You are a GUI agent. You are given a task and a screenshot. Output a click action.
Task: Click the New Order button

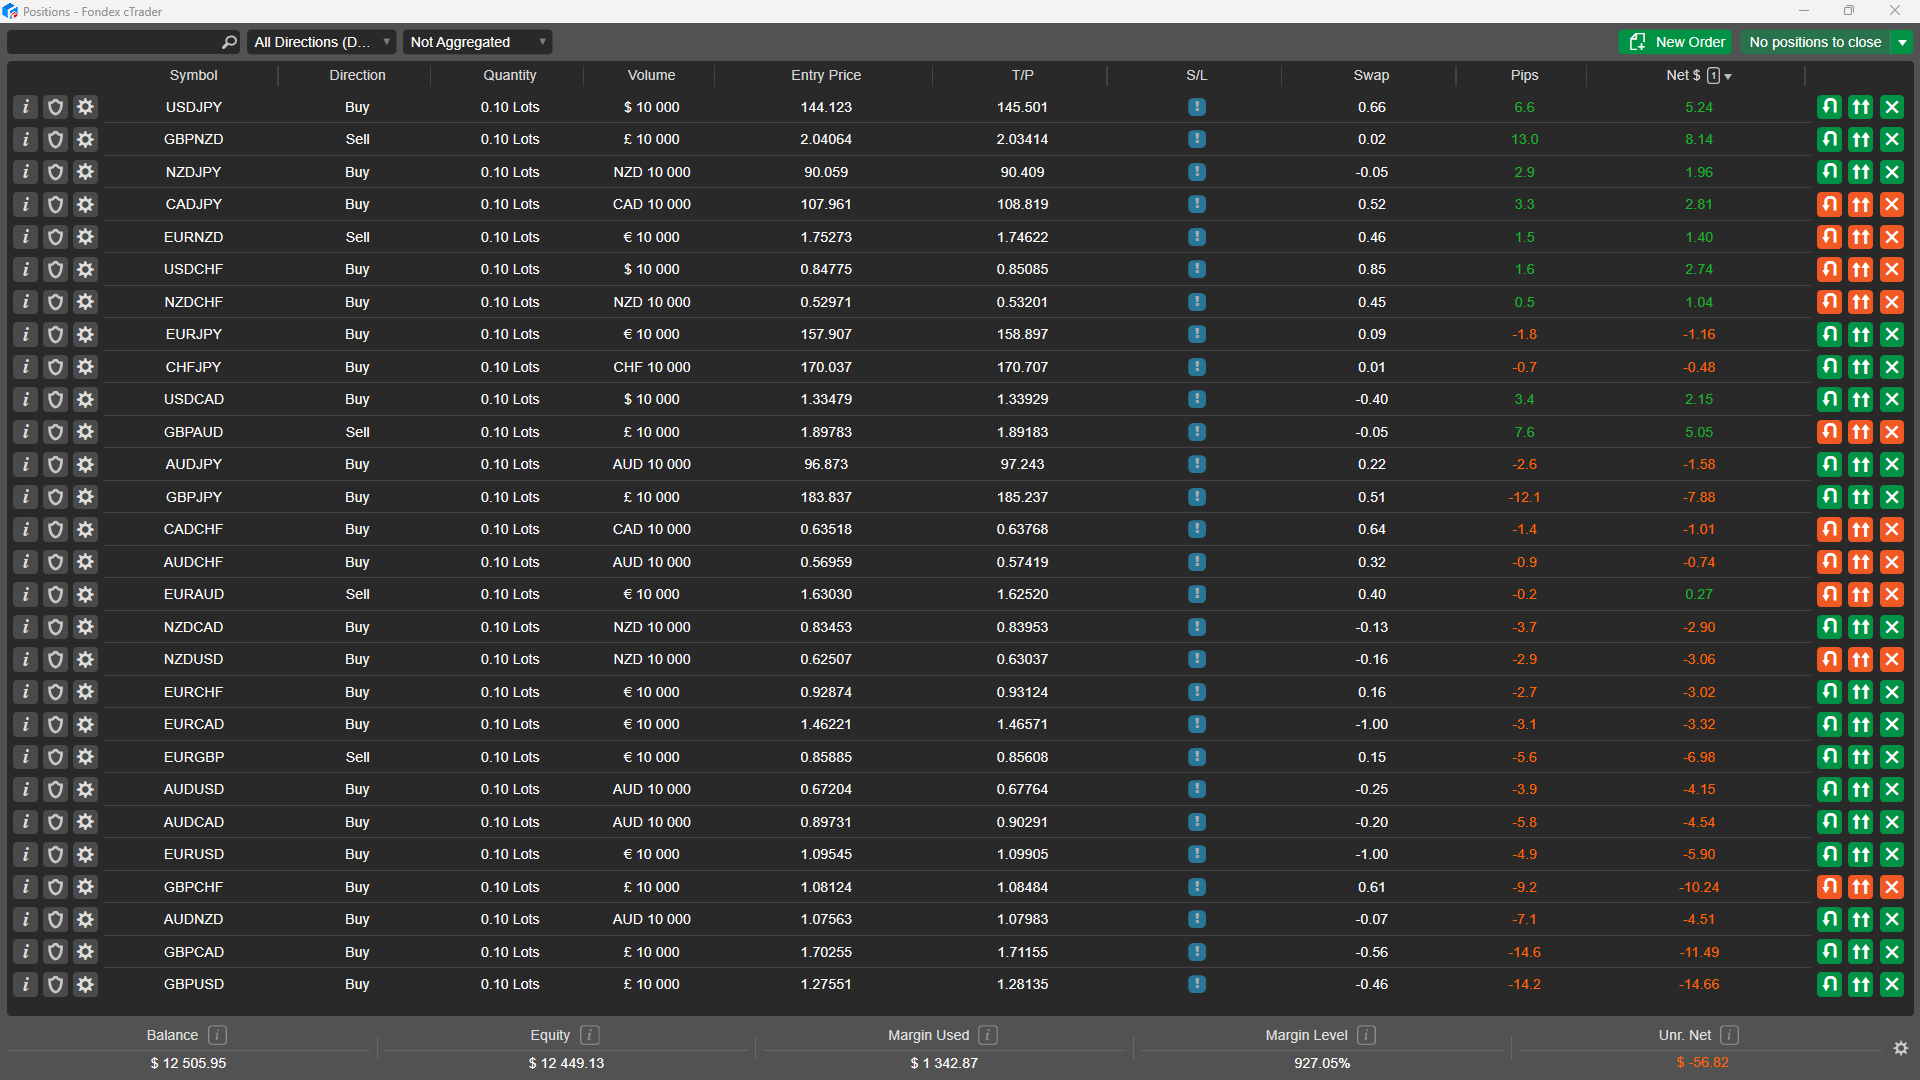tap(1675, 42)
